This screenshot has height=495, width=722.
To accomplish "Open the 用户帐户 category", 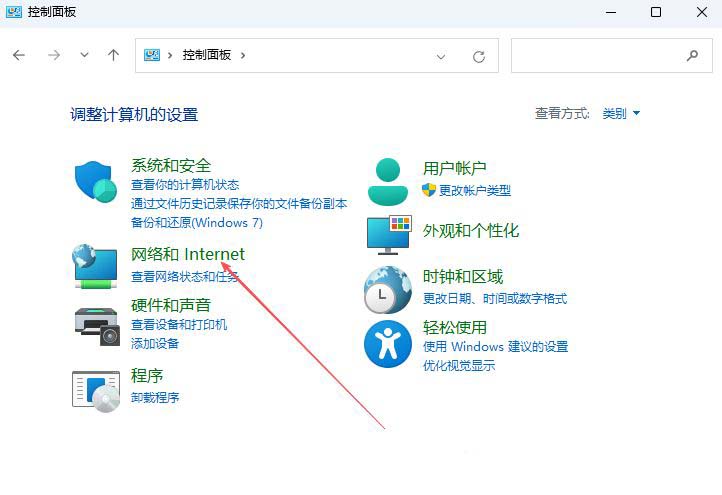I will click(455, 168).
